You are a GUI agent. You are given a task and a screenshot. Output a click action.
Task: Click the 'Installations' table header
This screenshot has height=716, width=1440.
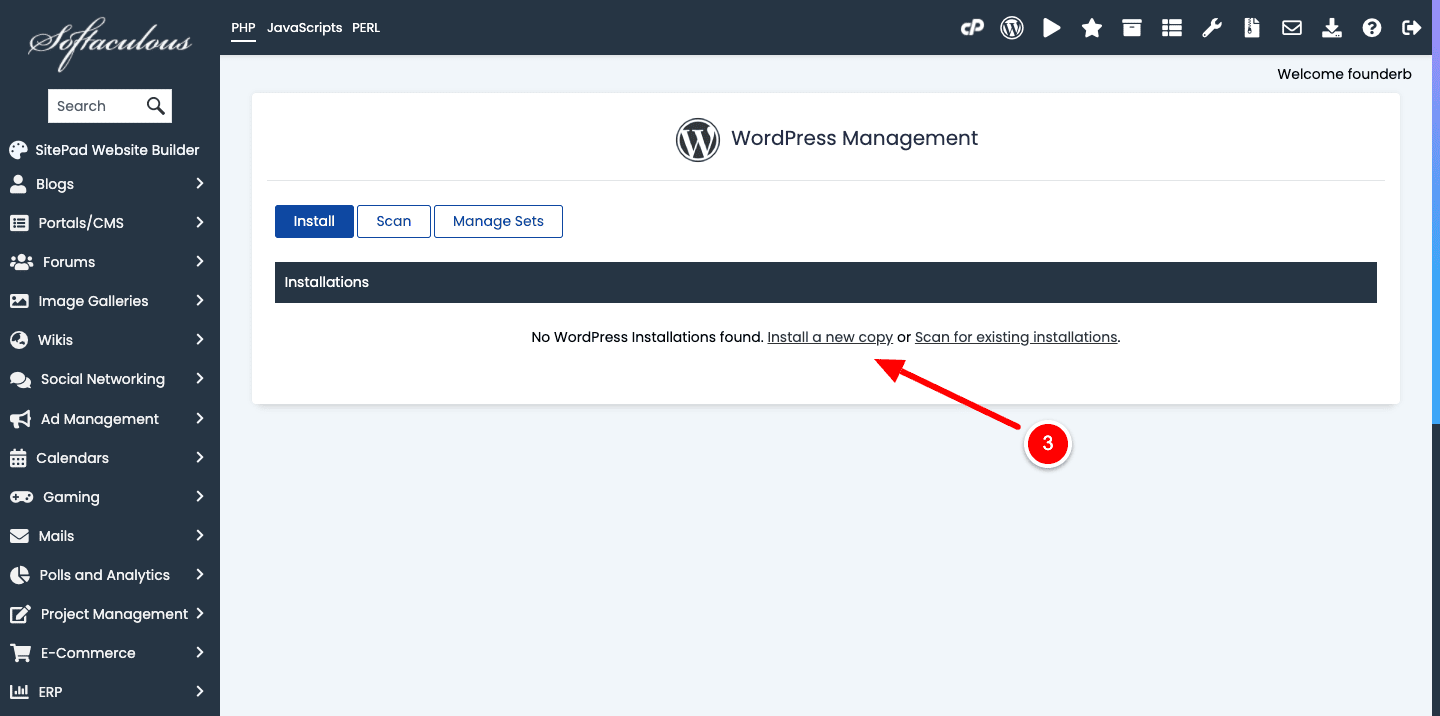(826, 282)
